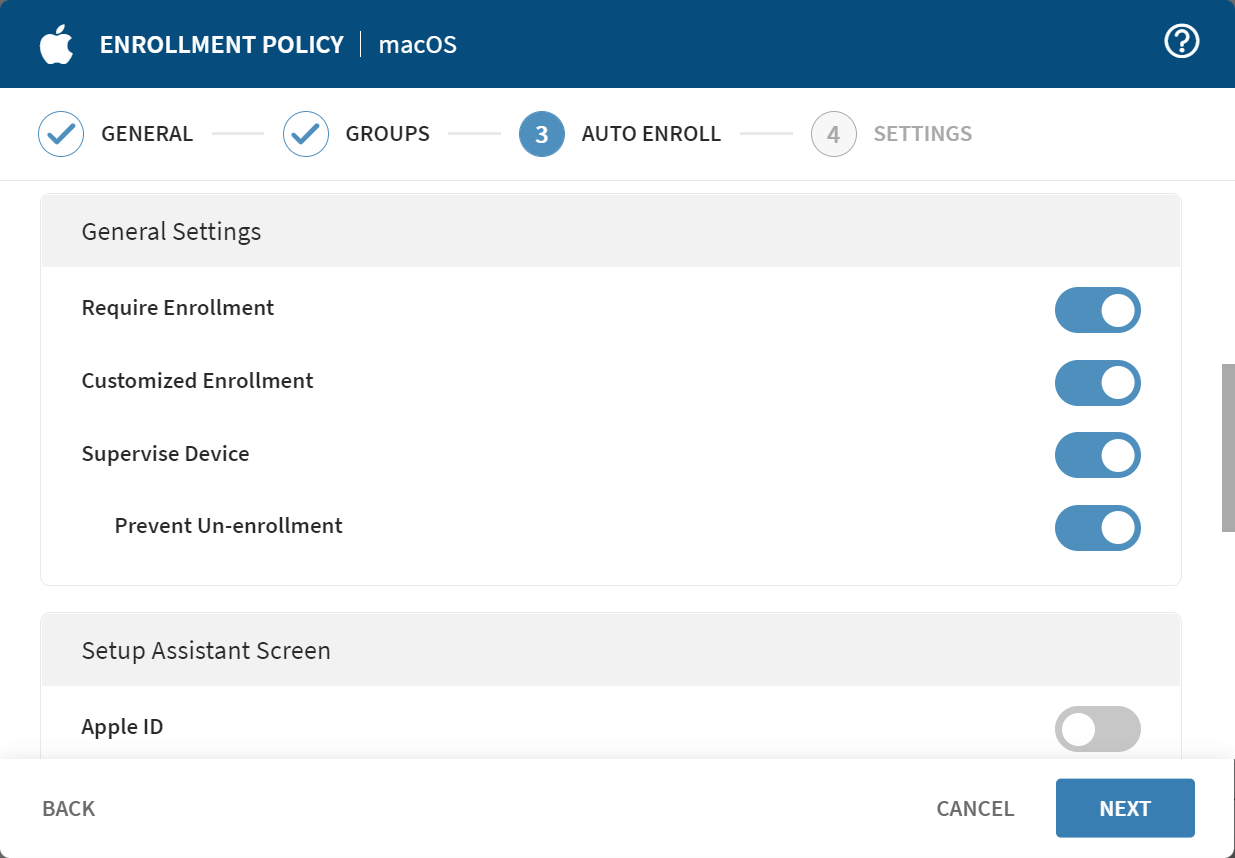The height and width of the screenshot is (858, 1235).
Task: Select the step 3 circle icon
Action: 541,134
